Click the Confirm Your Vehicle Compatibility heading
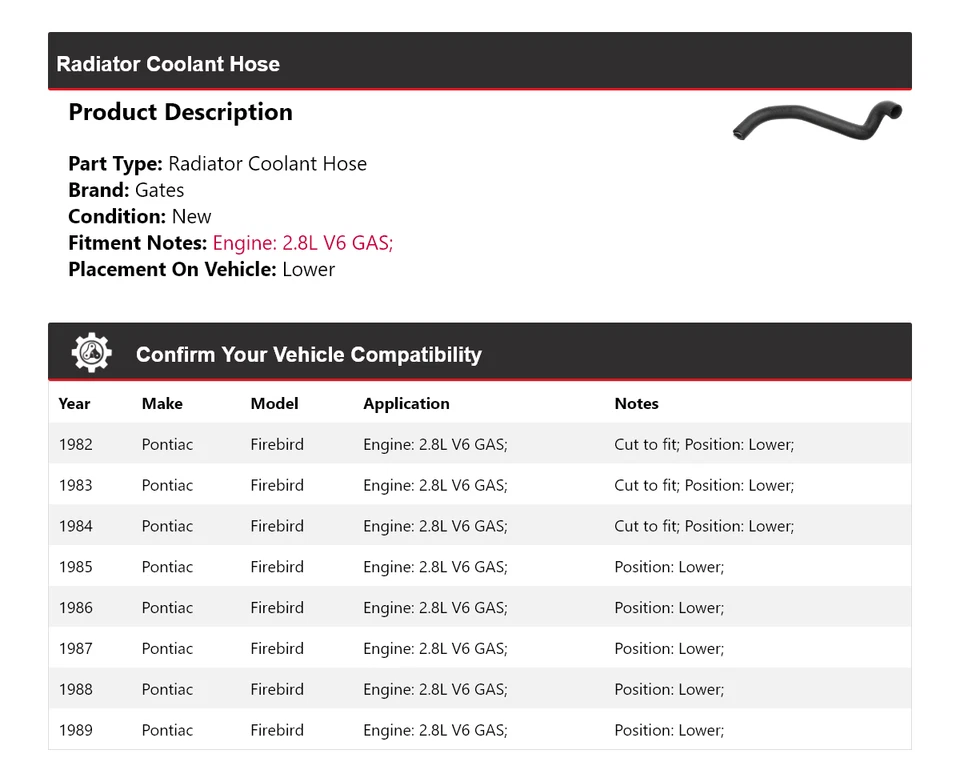 308,355
